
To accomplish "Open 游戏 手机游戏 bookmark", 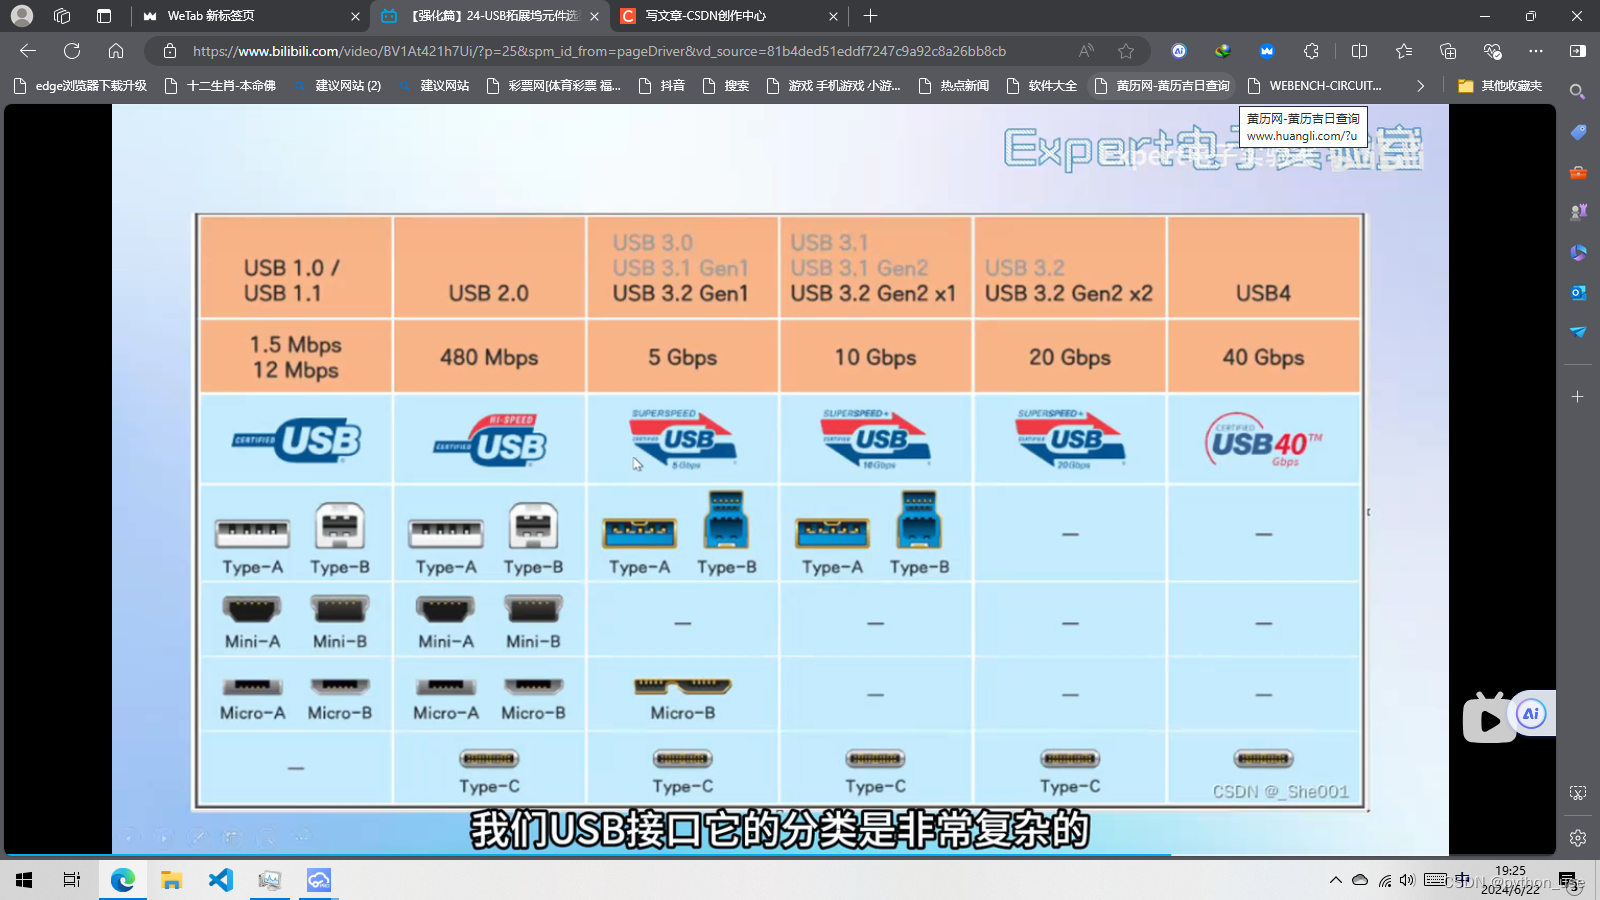I will click(x=833, y=86).
